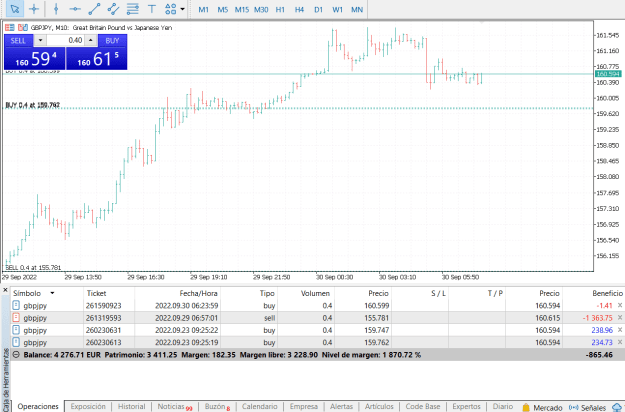Open the Code Base tab
The image size is (625, 412).
click(x=423, y=406)
